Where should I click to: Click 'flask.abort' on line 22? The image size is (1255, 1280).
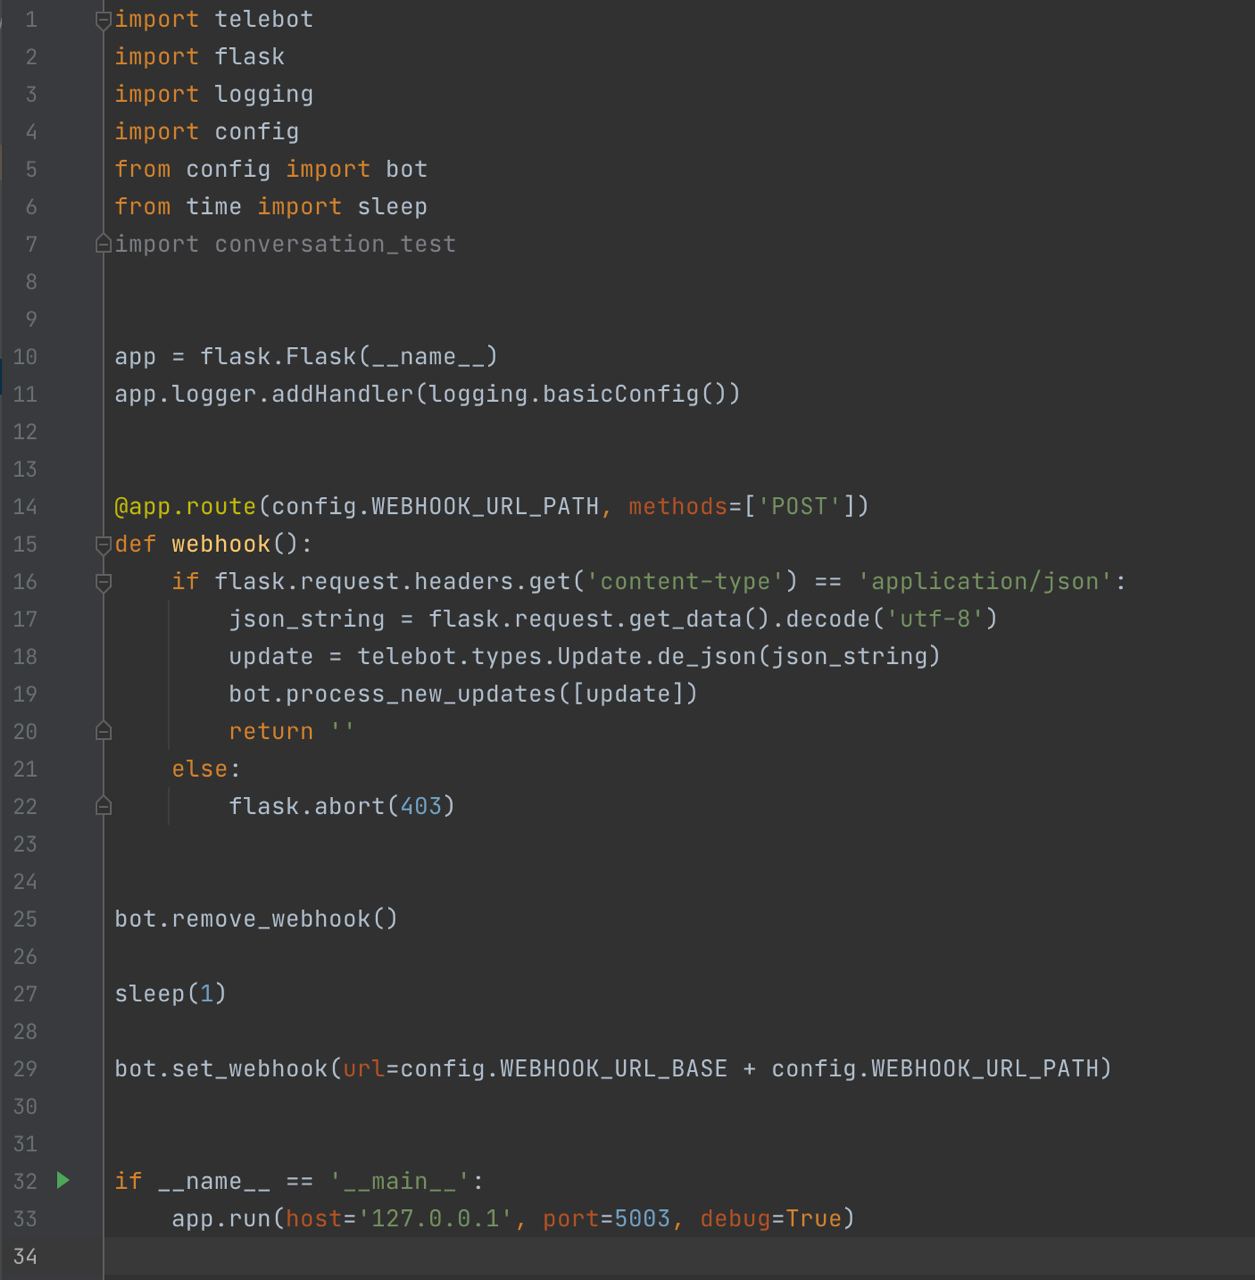307,806
